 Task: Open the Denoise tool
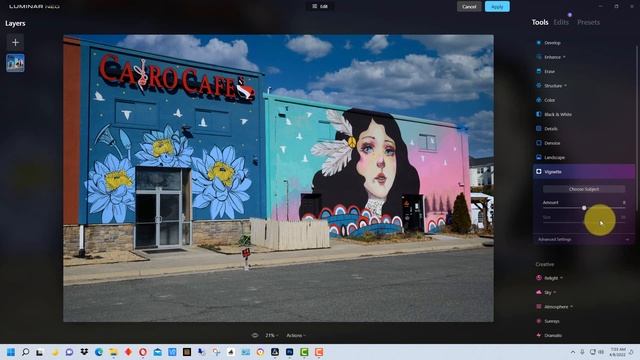coord(552,143)
